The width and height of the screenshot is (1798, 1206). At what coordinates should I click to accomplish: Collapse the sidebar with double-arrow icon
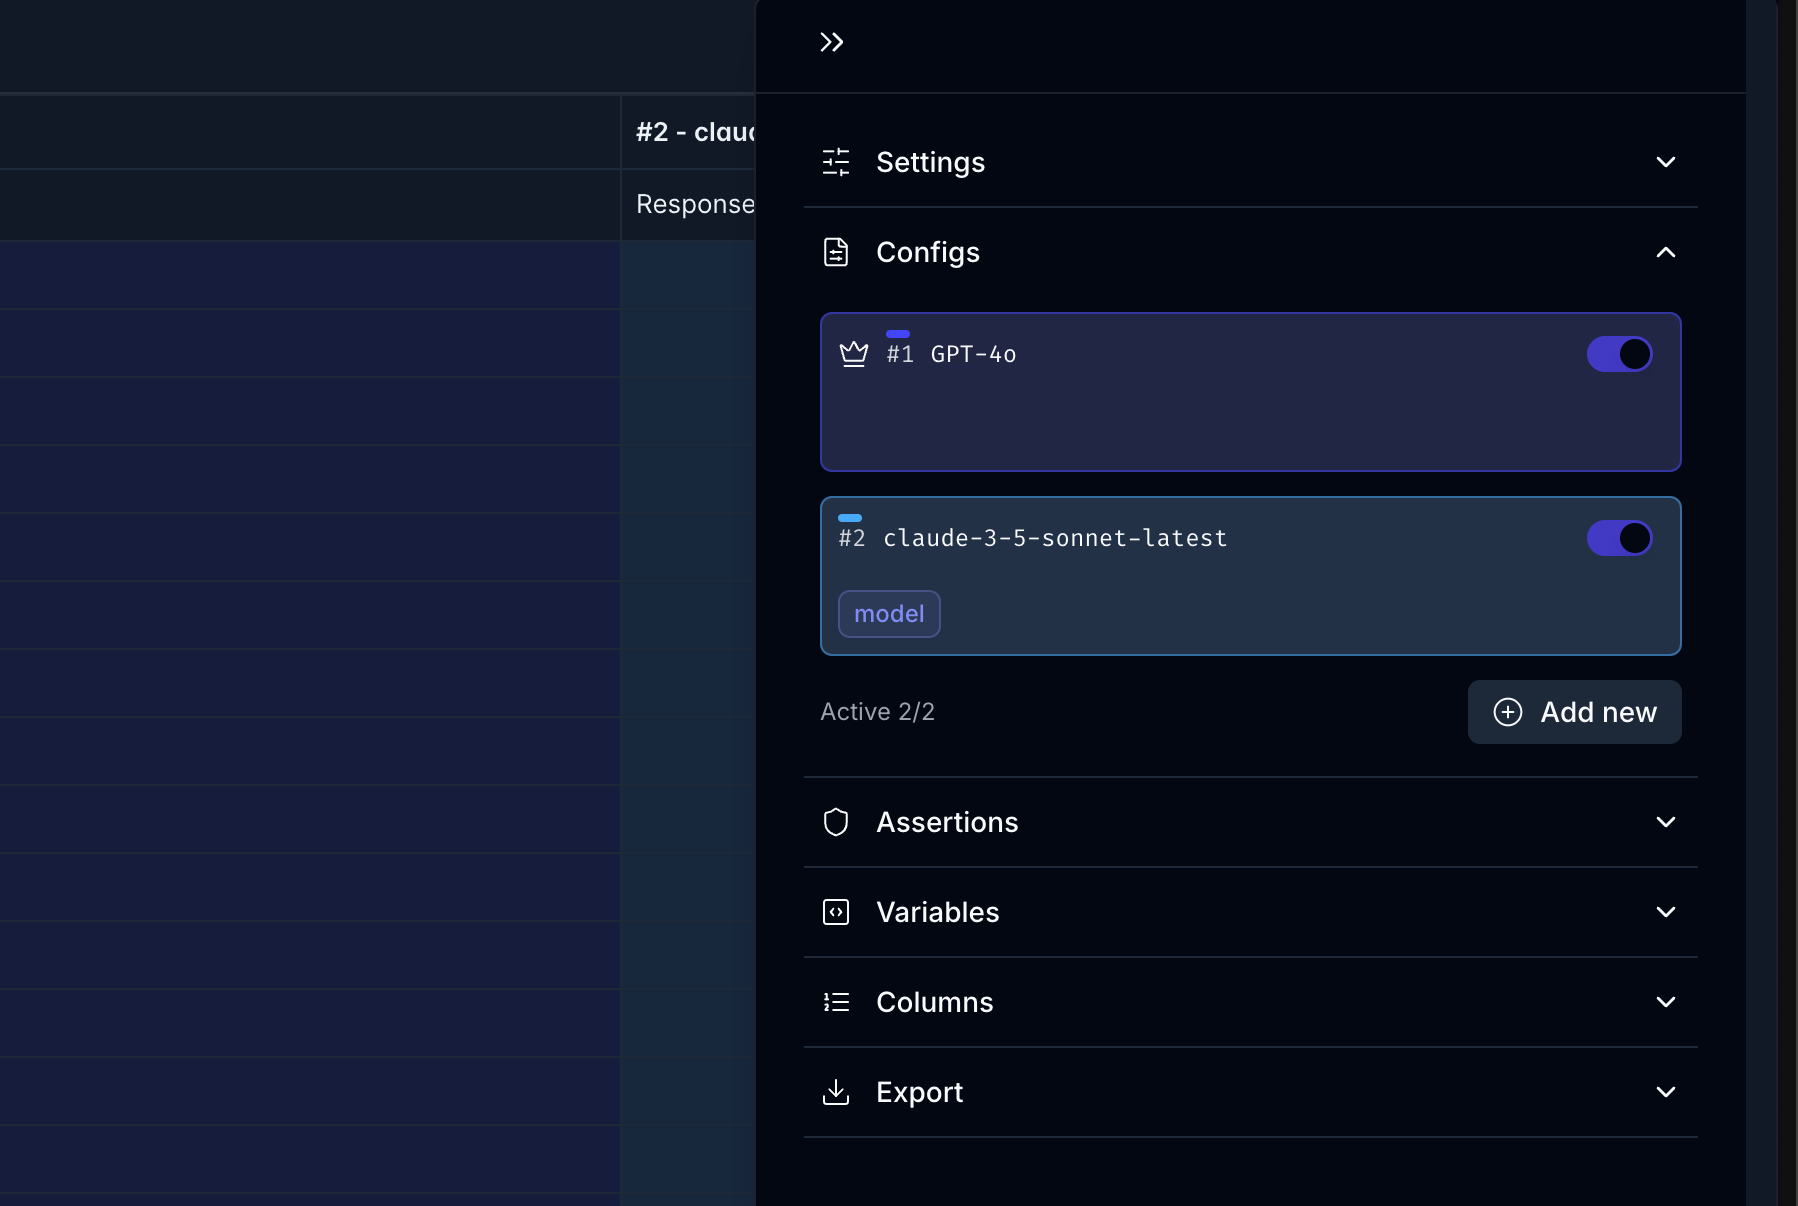click(x=832, y=42)
